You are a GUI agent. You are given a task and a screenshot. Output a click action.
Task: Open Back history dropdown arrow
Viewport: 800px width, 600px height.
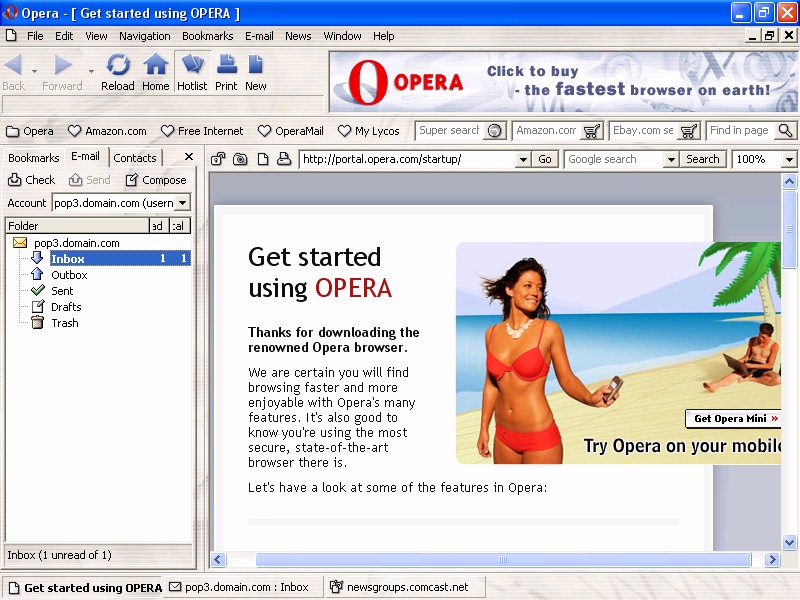point(34,72)
